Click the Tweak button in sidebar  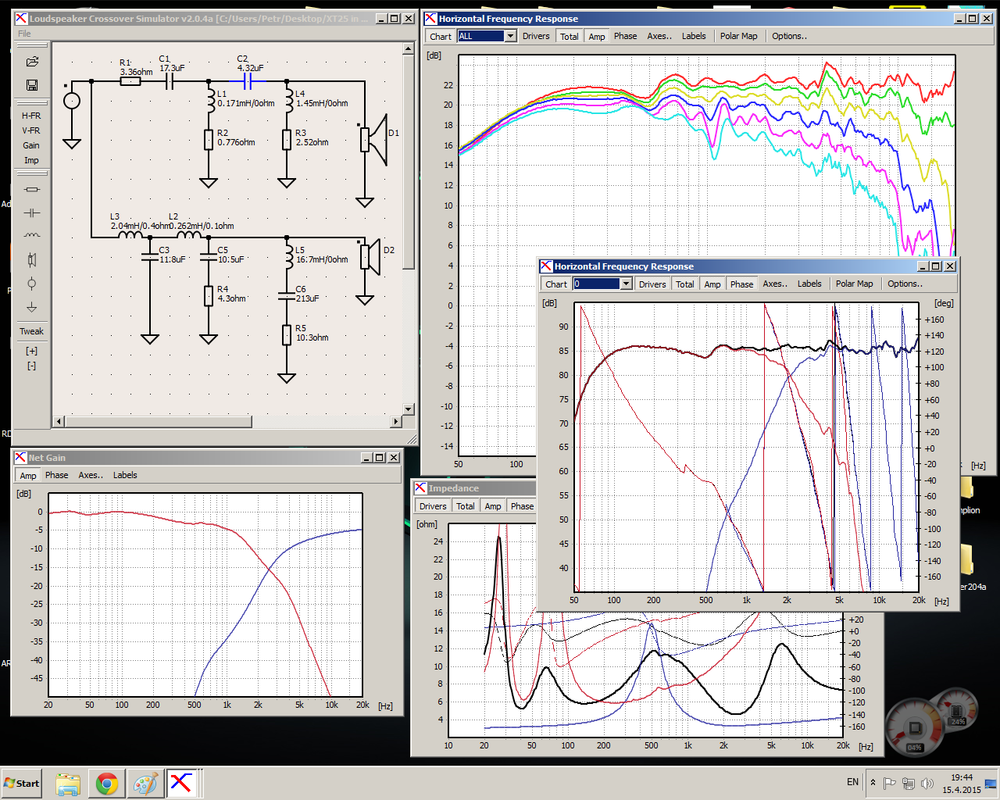31,331
